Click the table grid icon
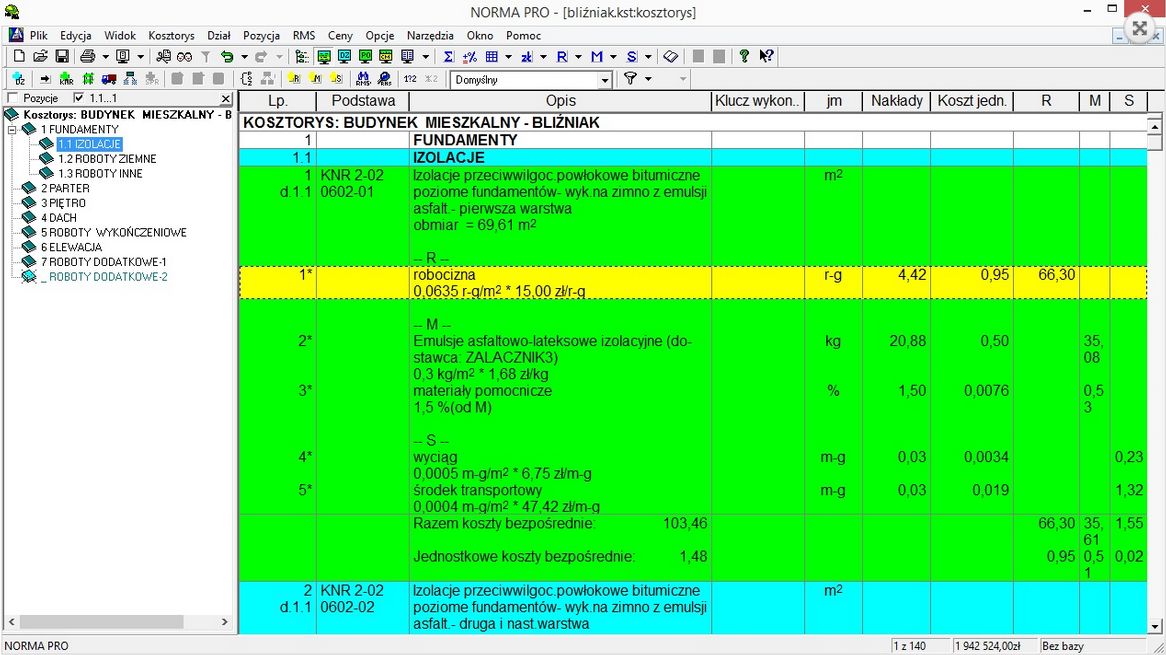The height and width of the screenshot is (655, 1166). [x=492, y=57]
